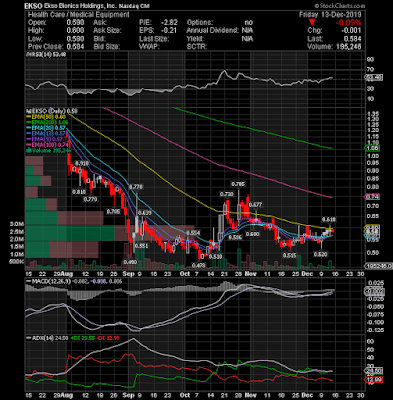Click the red down-triangle change indicator
Screen dimensions: 393x400
tap(312, 23)
